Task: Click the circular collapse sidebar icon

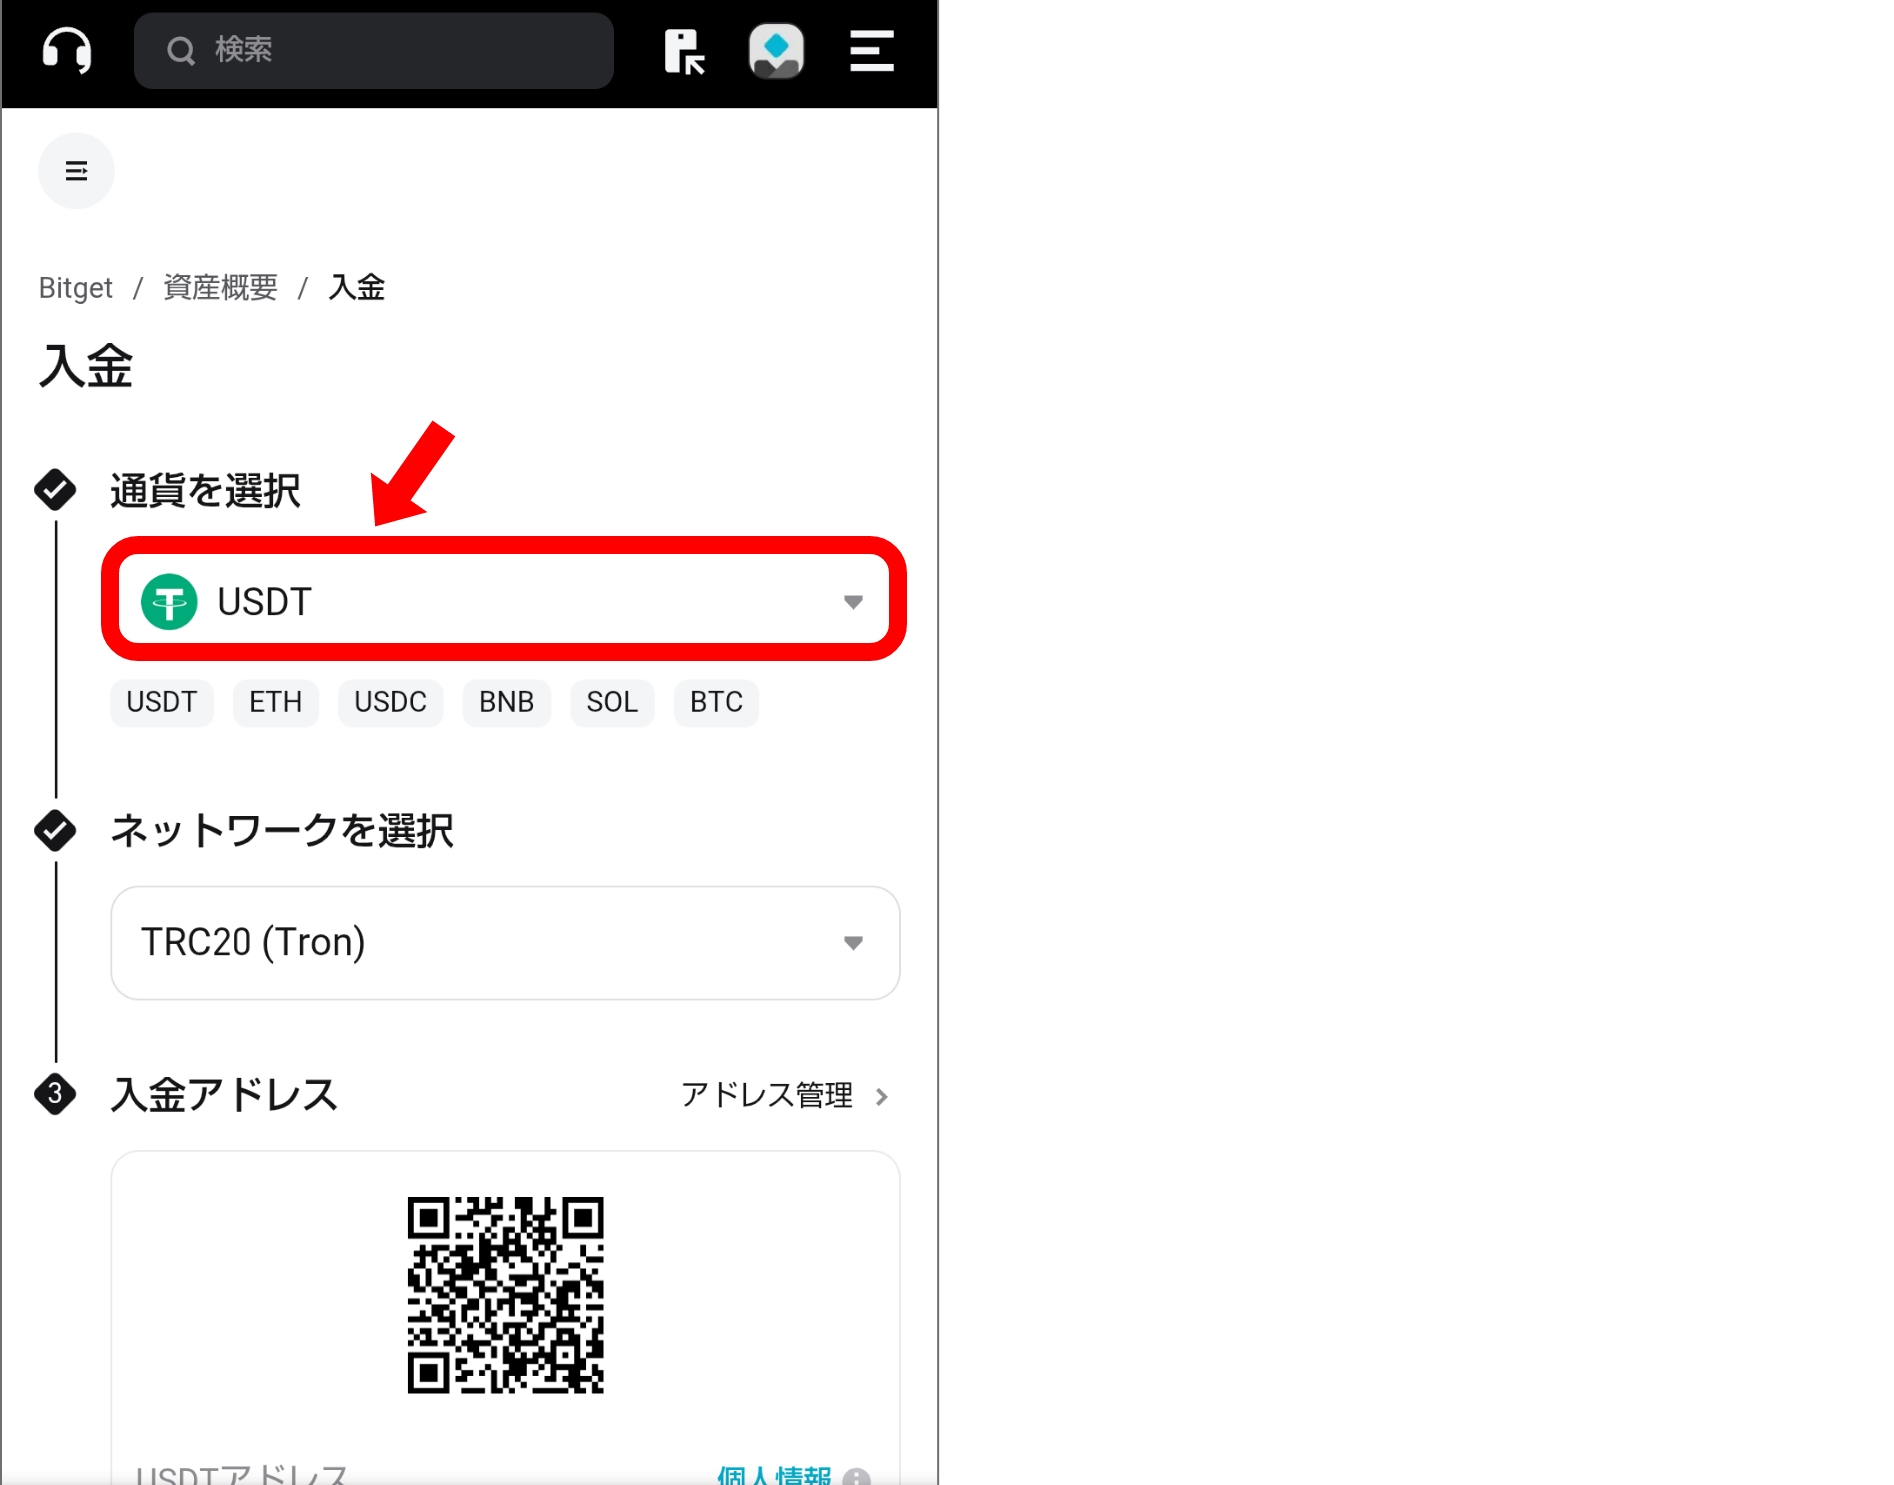Action: click(76, 171)
